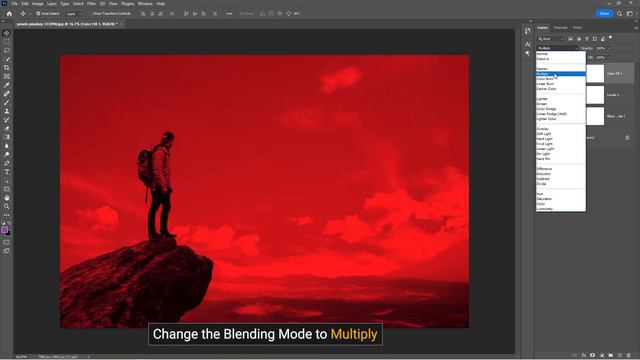Screen dimensions: 640x360
Task: Click the black background color swatch
Action: tap(8, 233)
